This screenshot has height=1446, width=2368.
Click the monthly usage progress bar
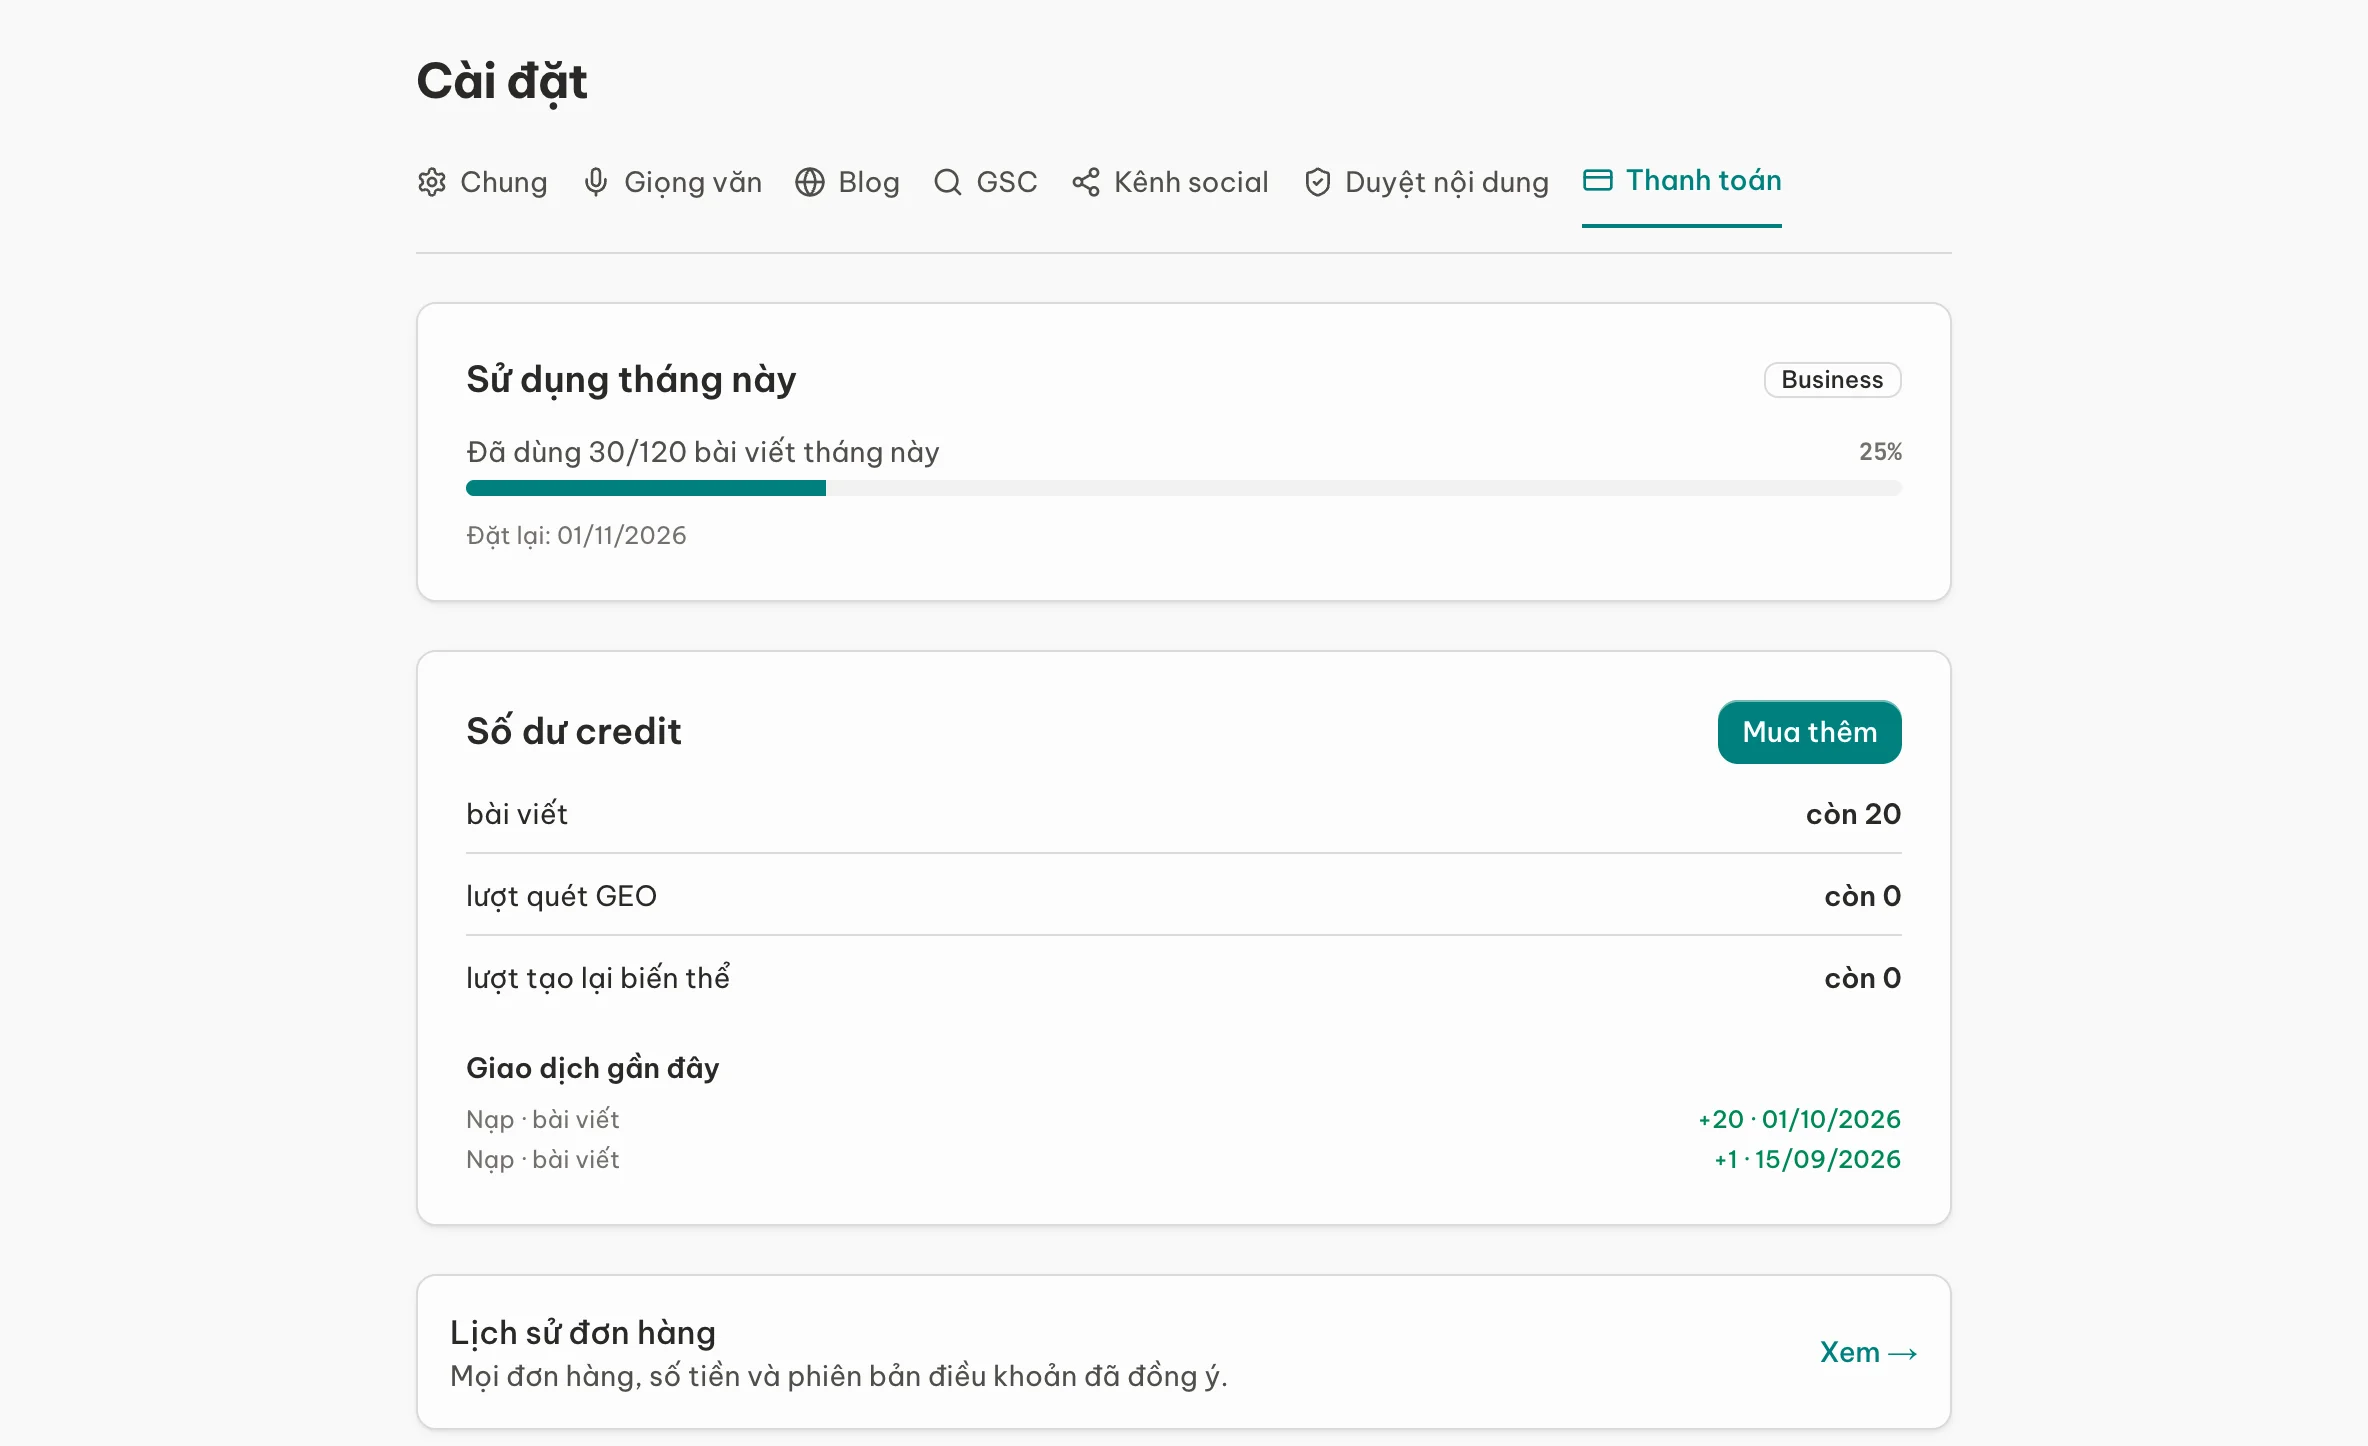1183,488
